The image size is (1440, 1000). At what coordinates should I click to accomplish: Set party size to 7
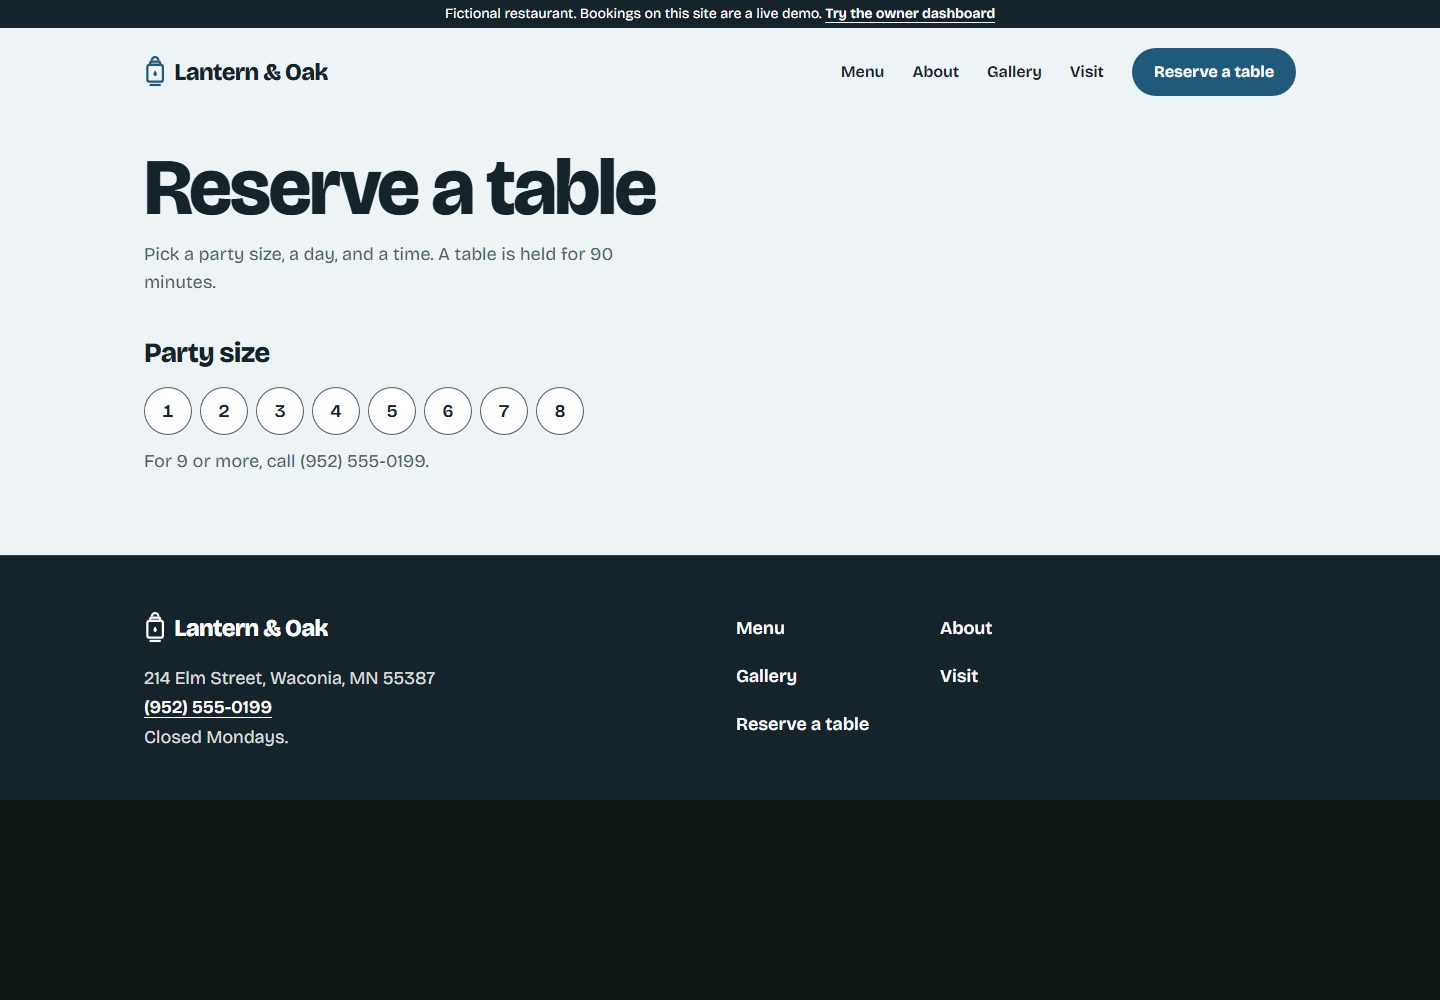504,411
